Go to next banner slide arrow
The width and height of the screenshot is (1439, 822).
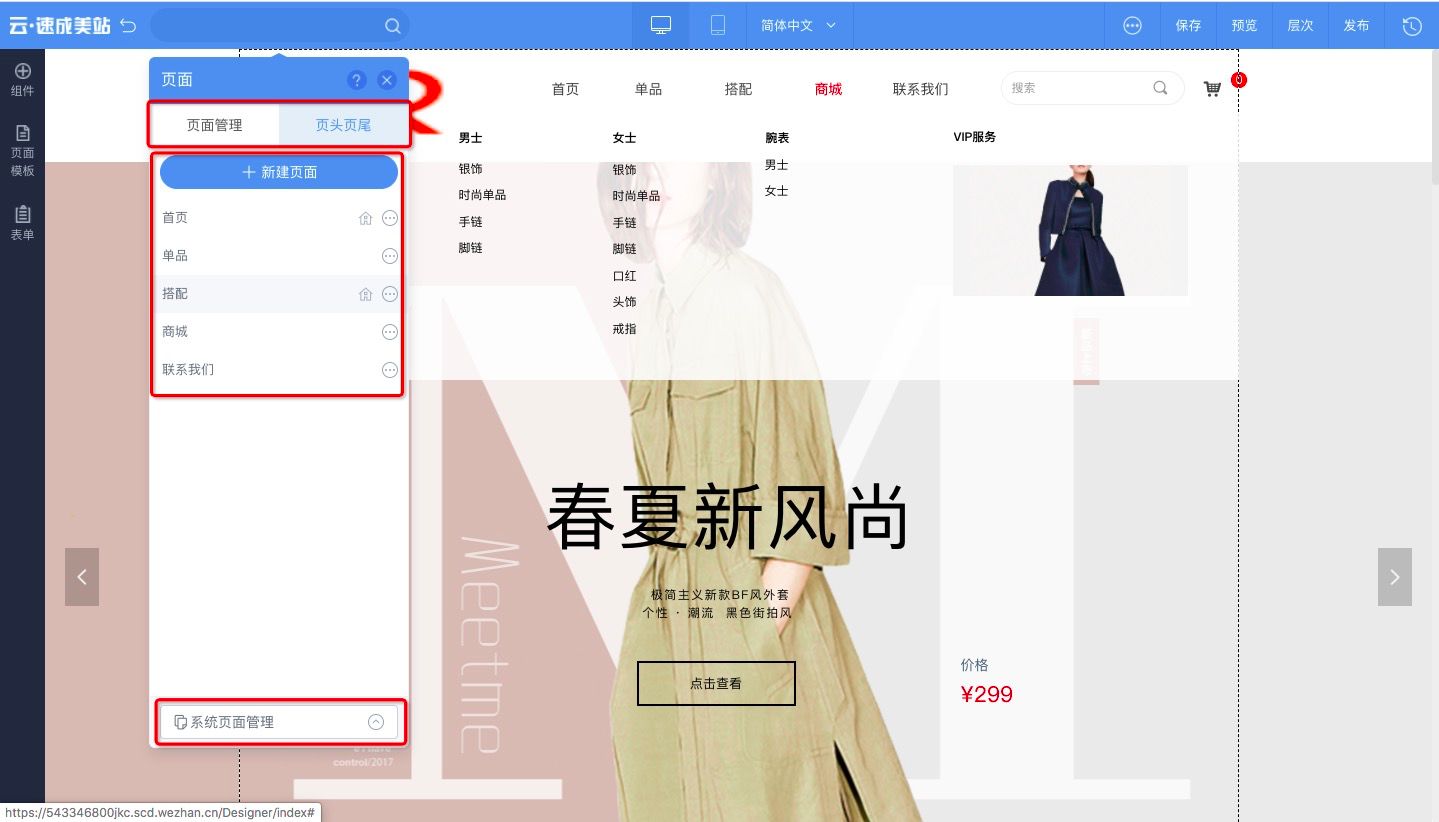click(1395, 577)
